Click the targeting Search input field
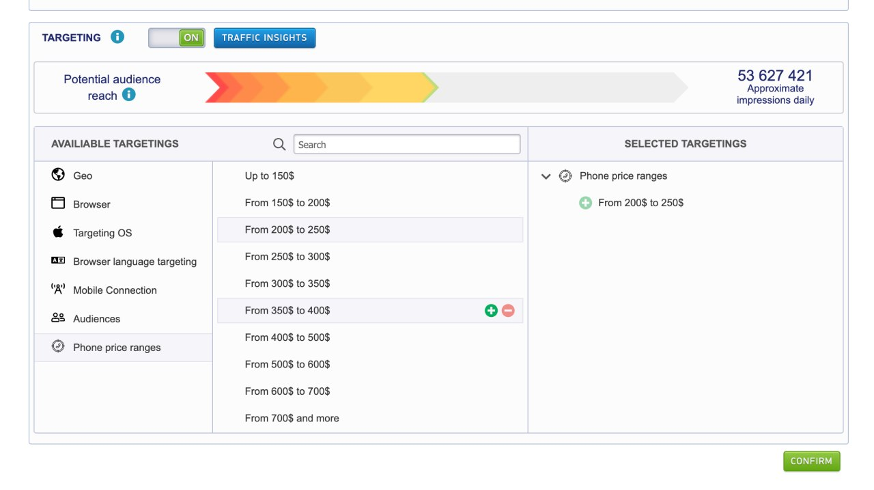This screenshot has width=874, height=490. coord(407,145)
